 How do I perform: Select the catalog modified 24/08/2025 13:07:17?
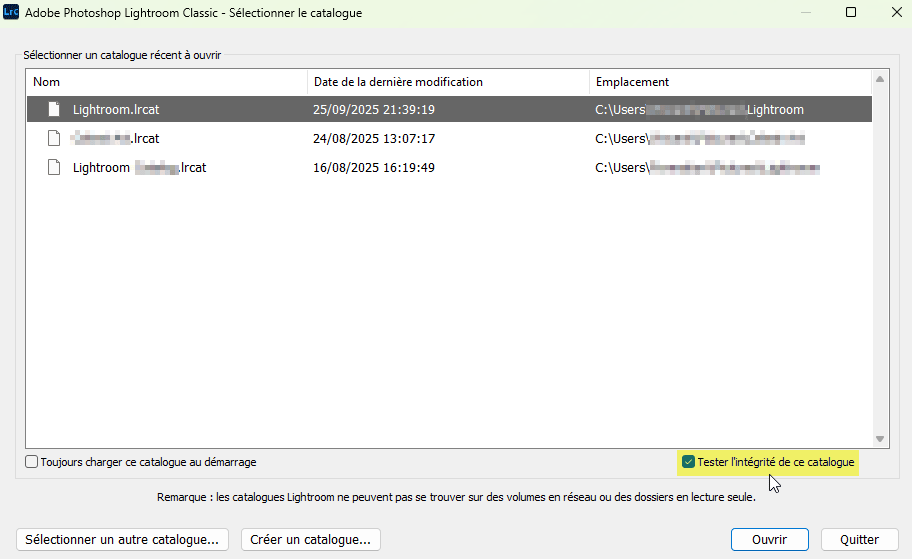(x=374, y=139)
